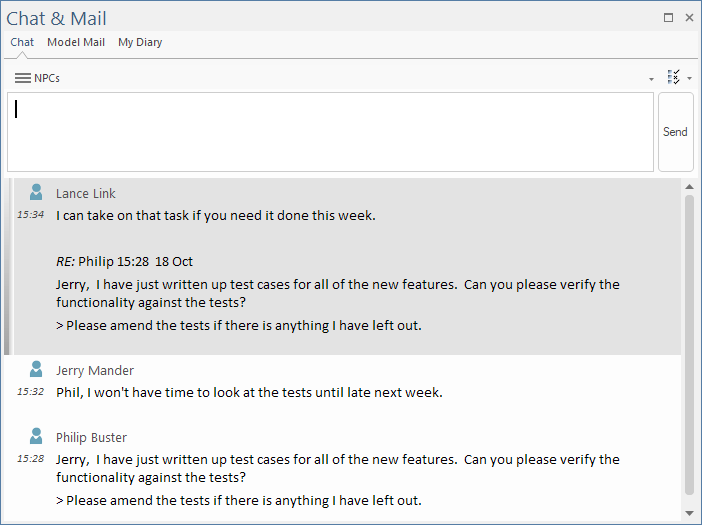Select the Chat tab
The image size is (702, 525).
tap(22, 43)
